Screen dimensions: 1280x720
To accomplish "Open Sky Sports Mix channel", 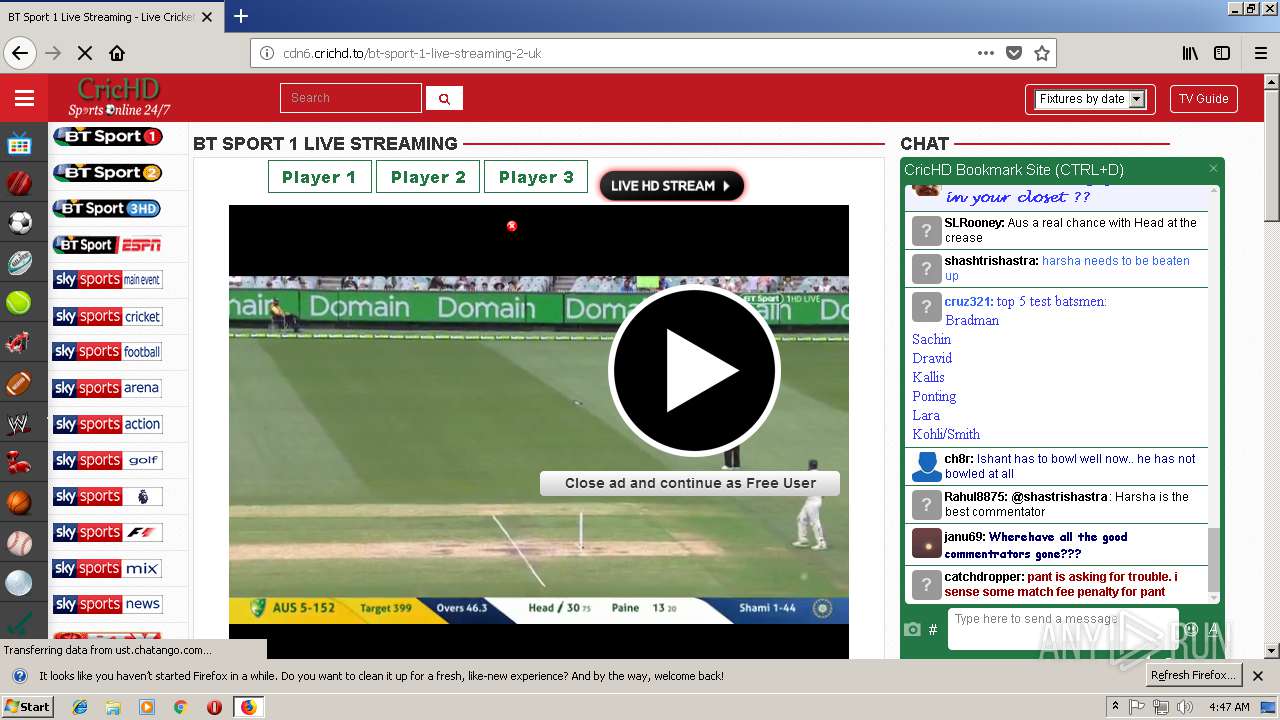I will pos(107,568).
